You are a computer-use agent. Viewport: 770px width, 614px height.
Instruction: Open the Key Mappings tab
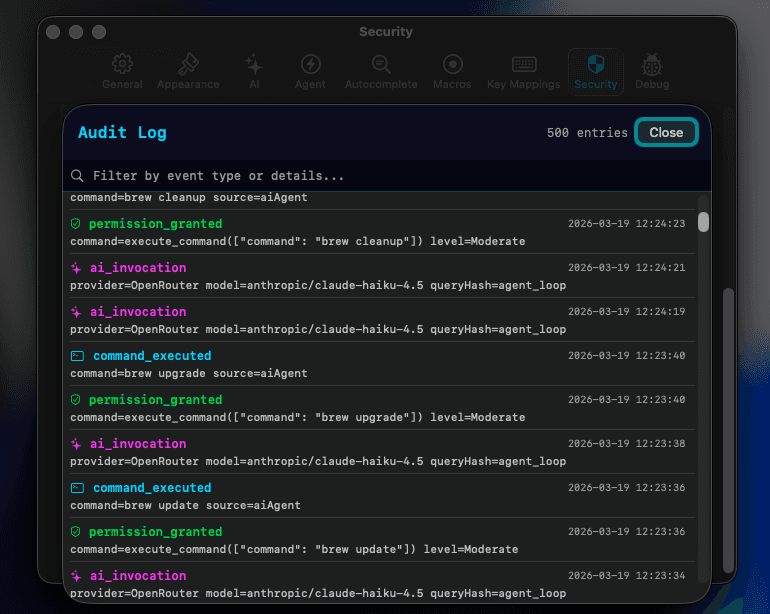[523, 72]
